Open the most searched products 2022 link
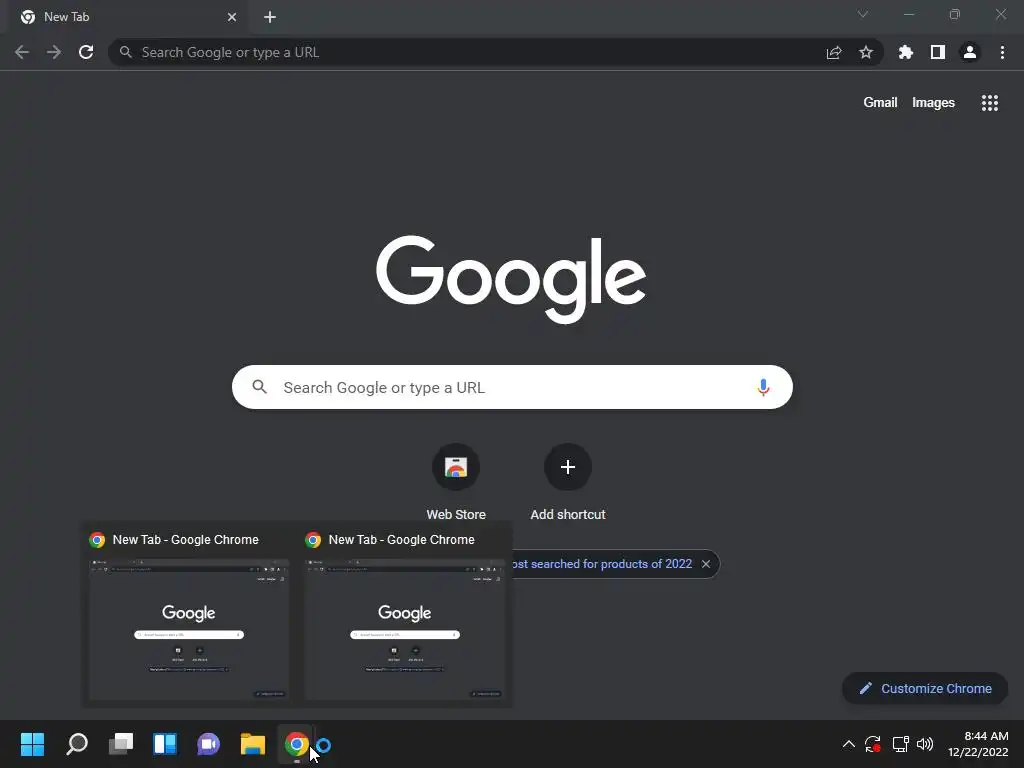 click(601, 564)
